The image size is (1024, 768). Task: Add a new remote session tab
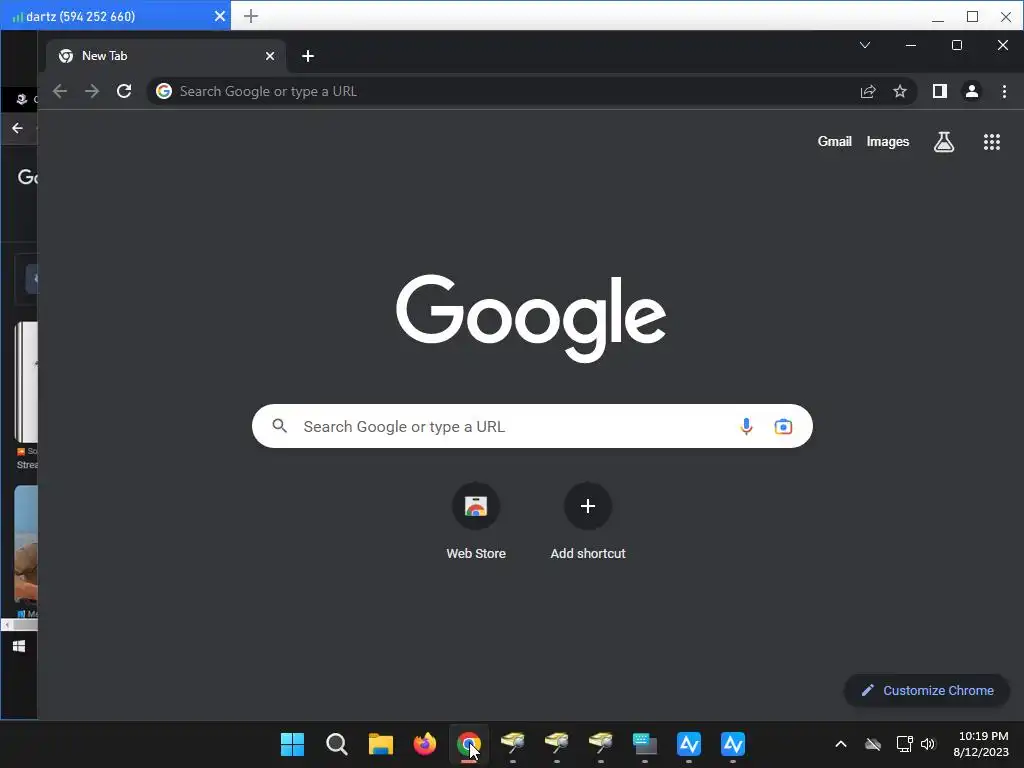(251, 16)
